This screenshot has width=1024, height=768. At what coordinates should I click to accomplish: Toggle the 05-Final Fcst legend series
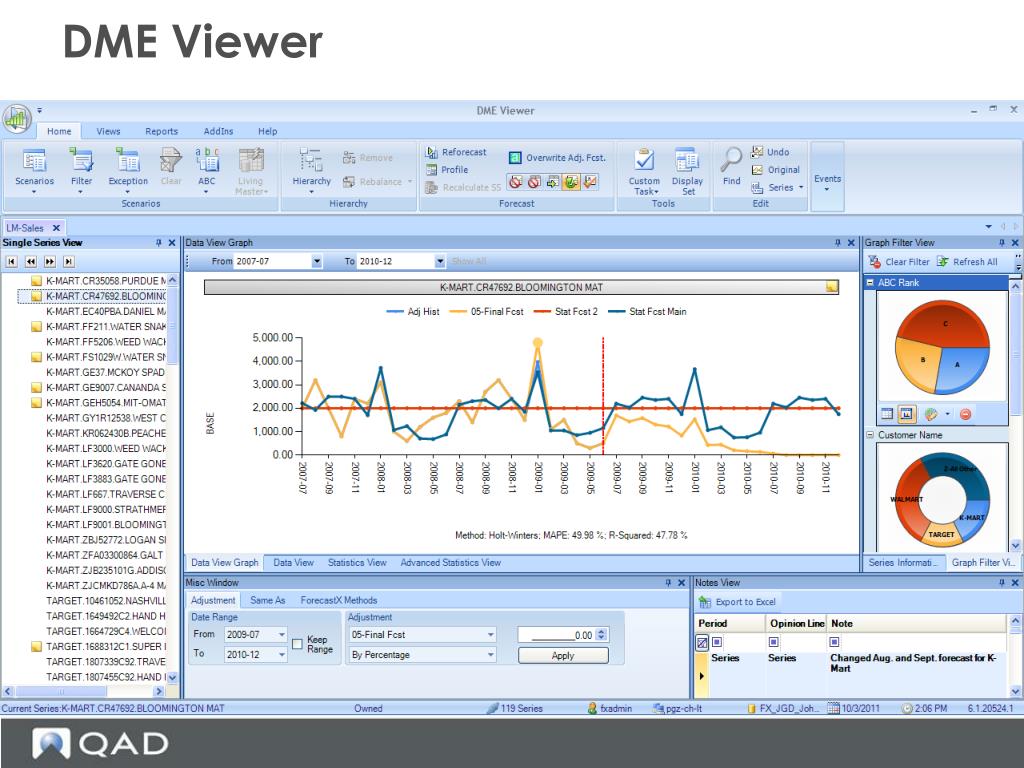pos(487,312)
